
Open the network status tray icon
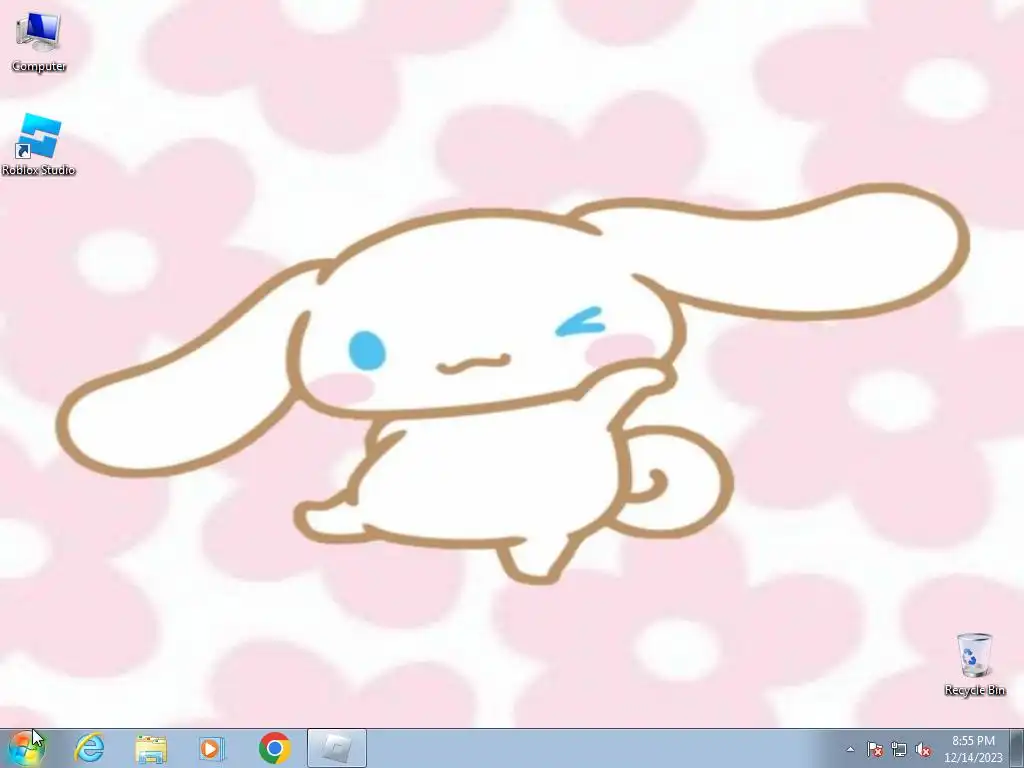pyautogui.click(x=899, y=749)
